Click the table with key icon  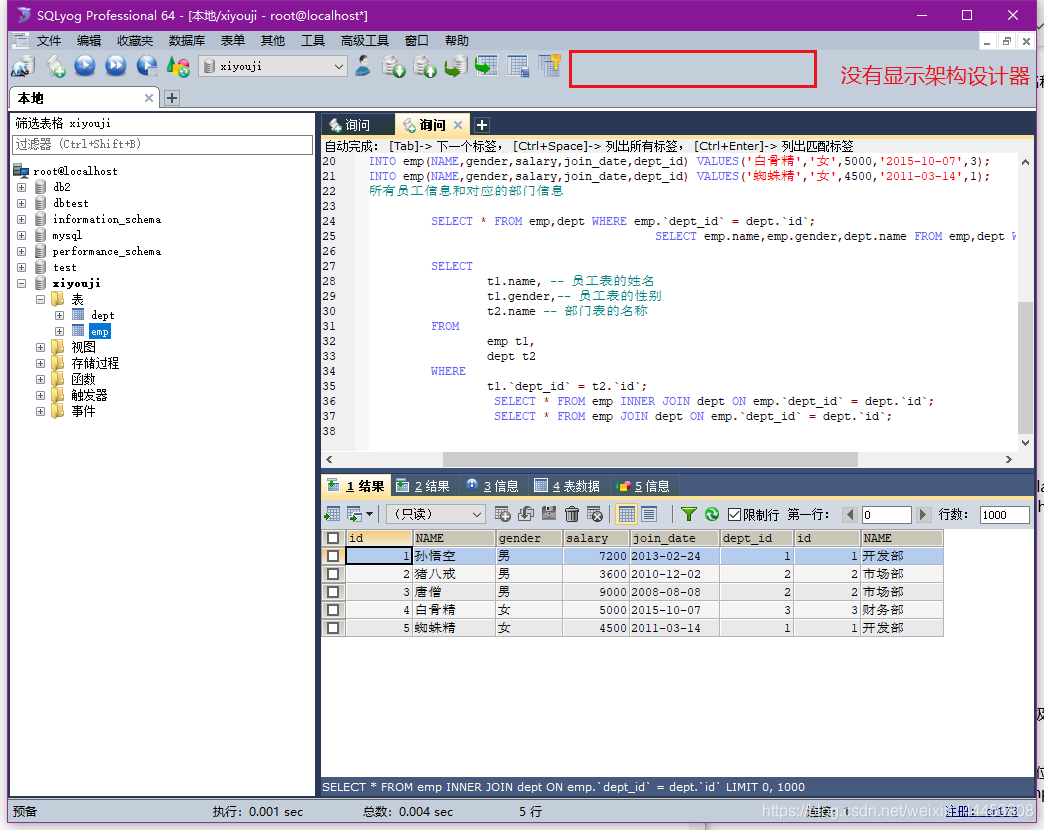[x=550, y=65]
